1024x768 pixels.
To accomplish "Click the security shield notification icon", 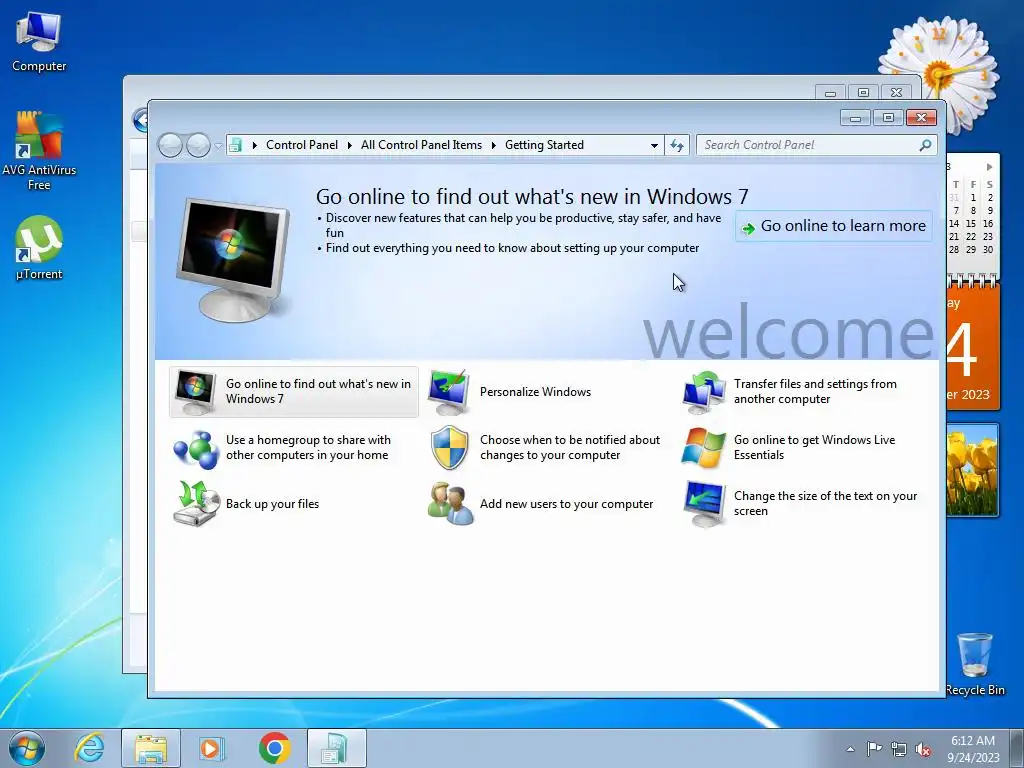I will tap(449, 448).
